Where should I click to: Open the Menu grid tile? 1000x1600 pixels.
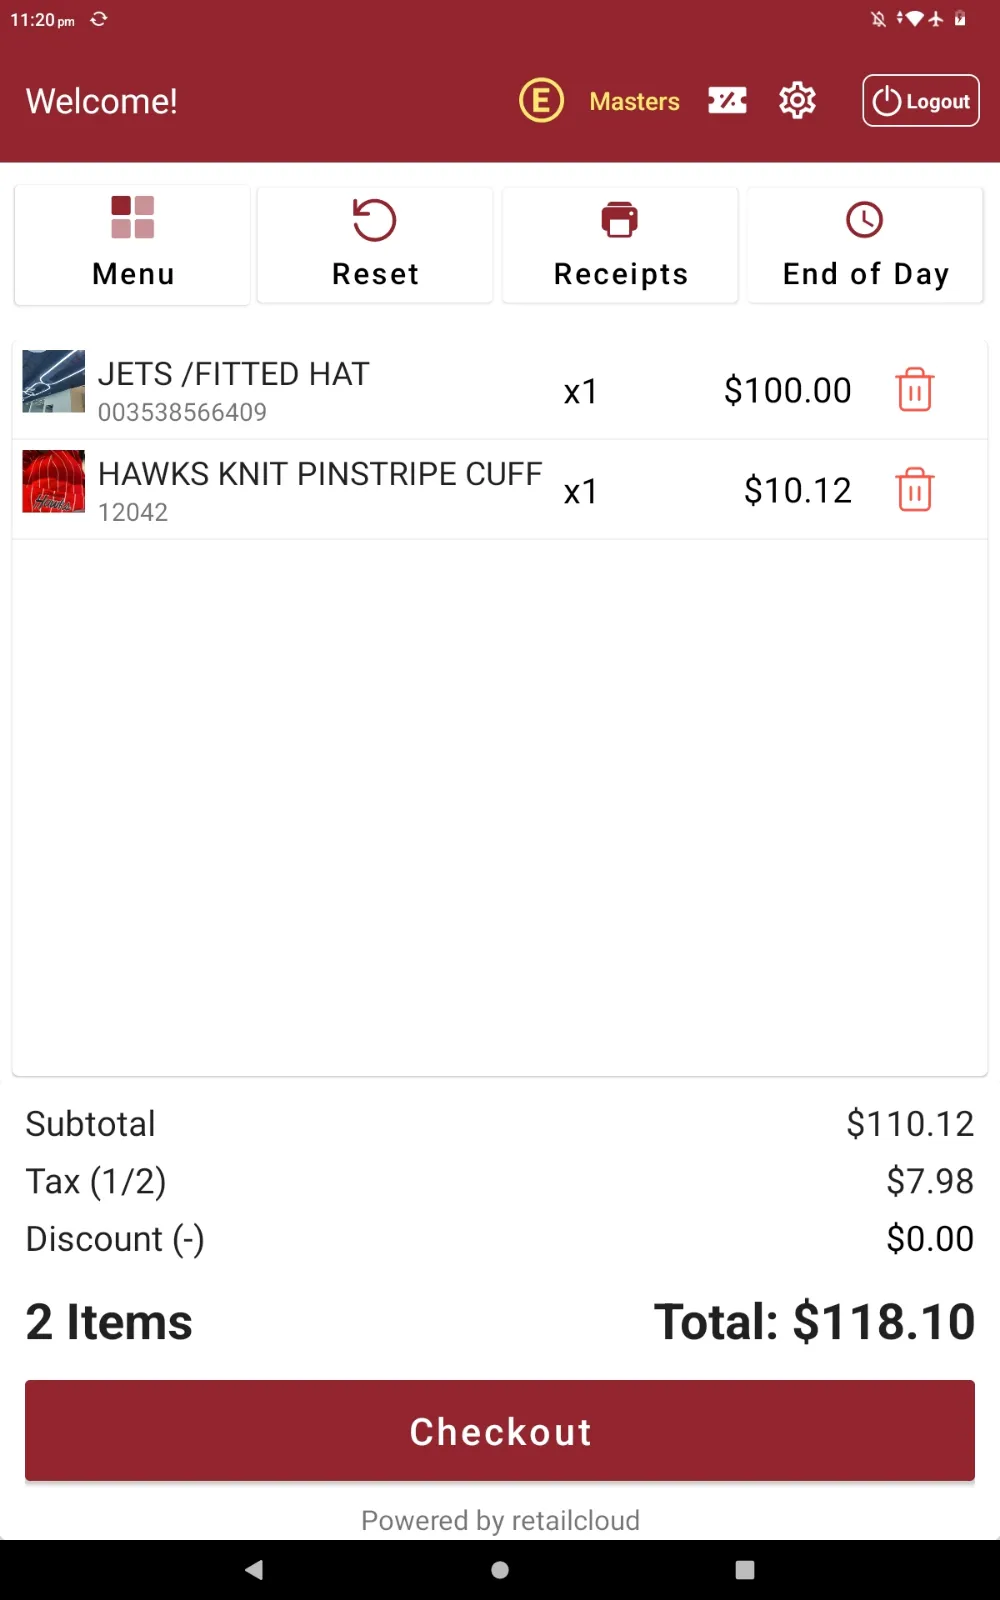pos(132,244)
